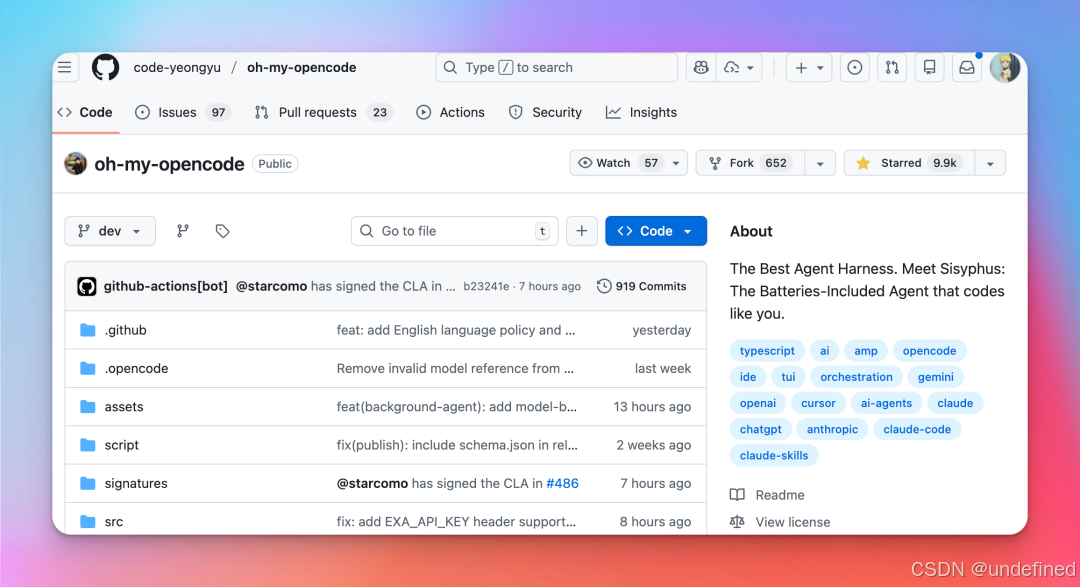
Task: Toggle the Starred button
Action: [909, 163]
